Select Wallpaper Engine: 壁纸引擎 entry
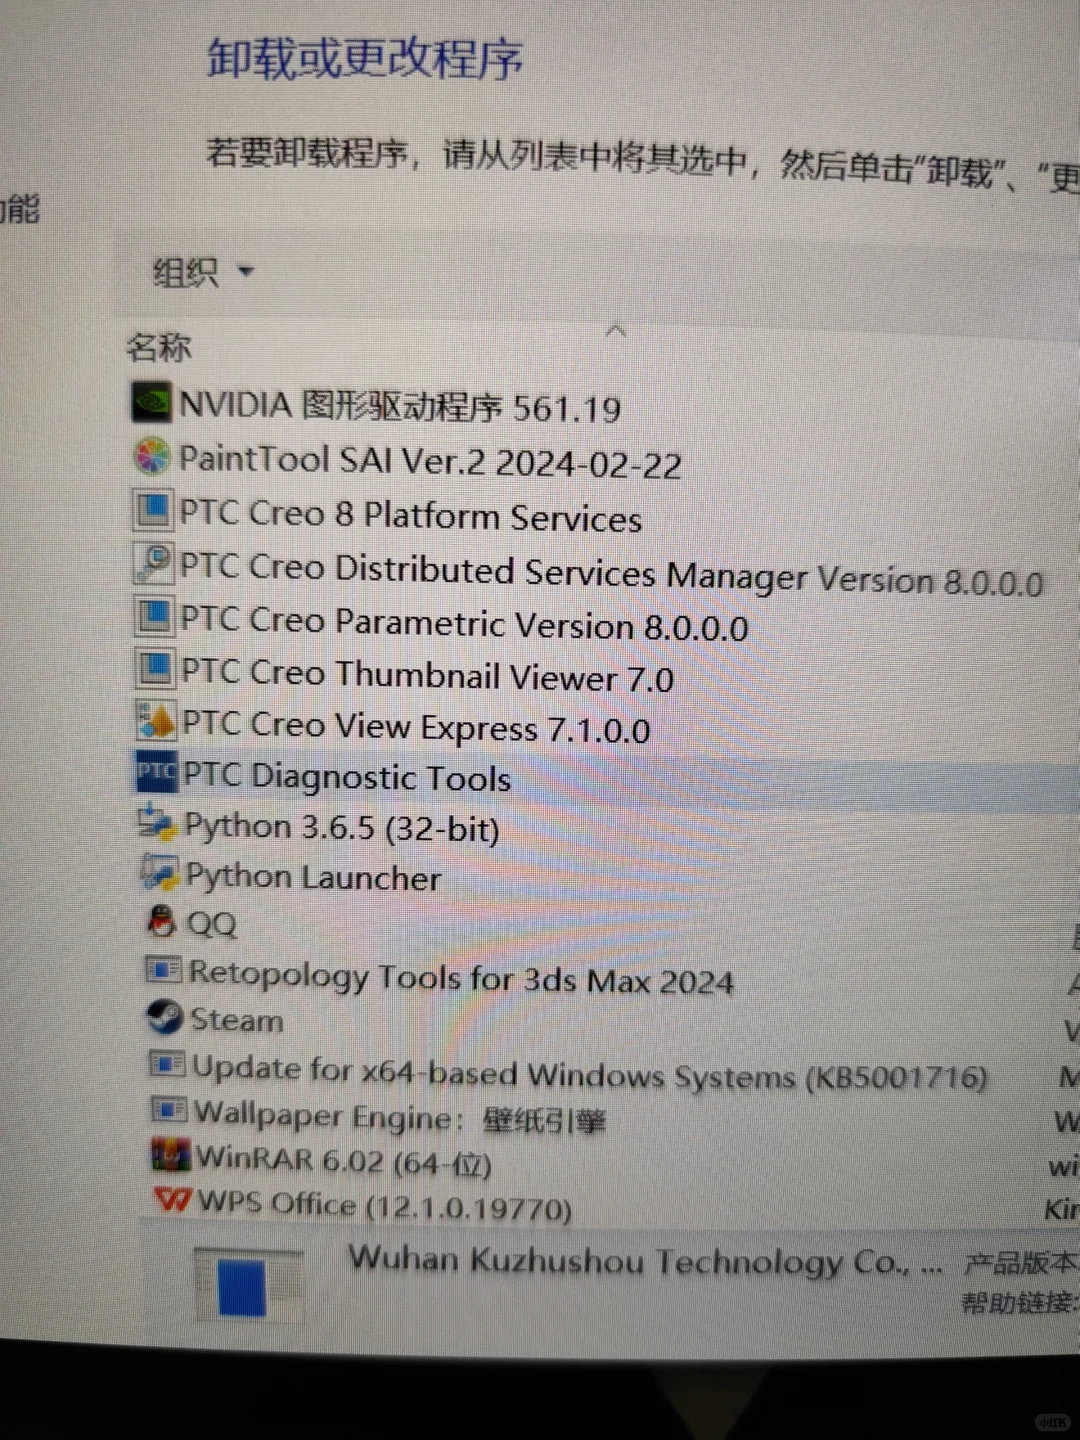 click(400, 1116)
